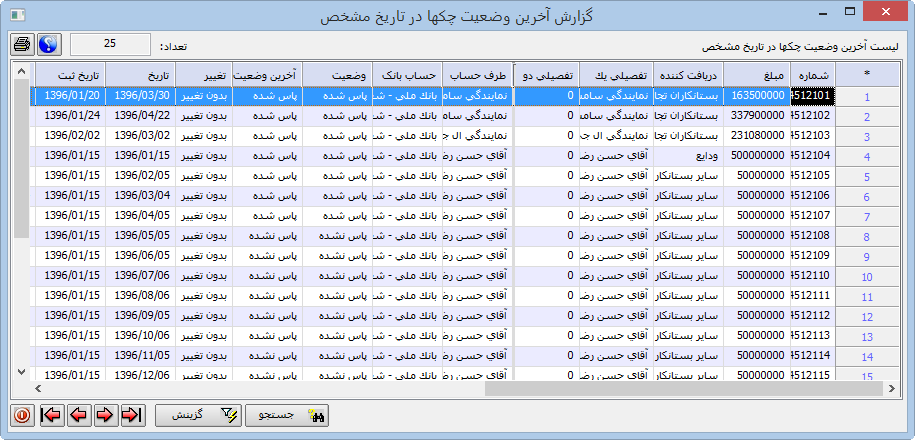The height and width of the screenshot is (440, 915).
Task: Click the جستجو search button
Action: pos(287,415)
